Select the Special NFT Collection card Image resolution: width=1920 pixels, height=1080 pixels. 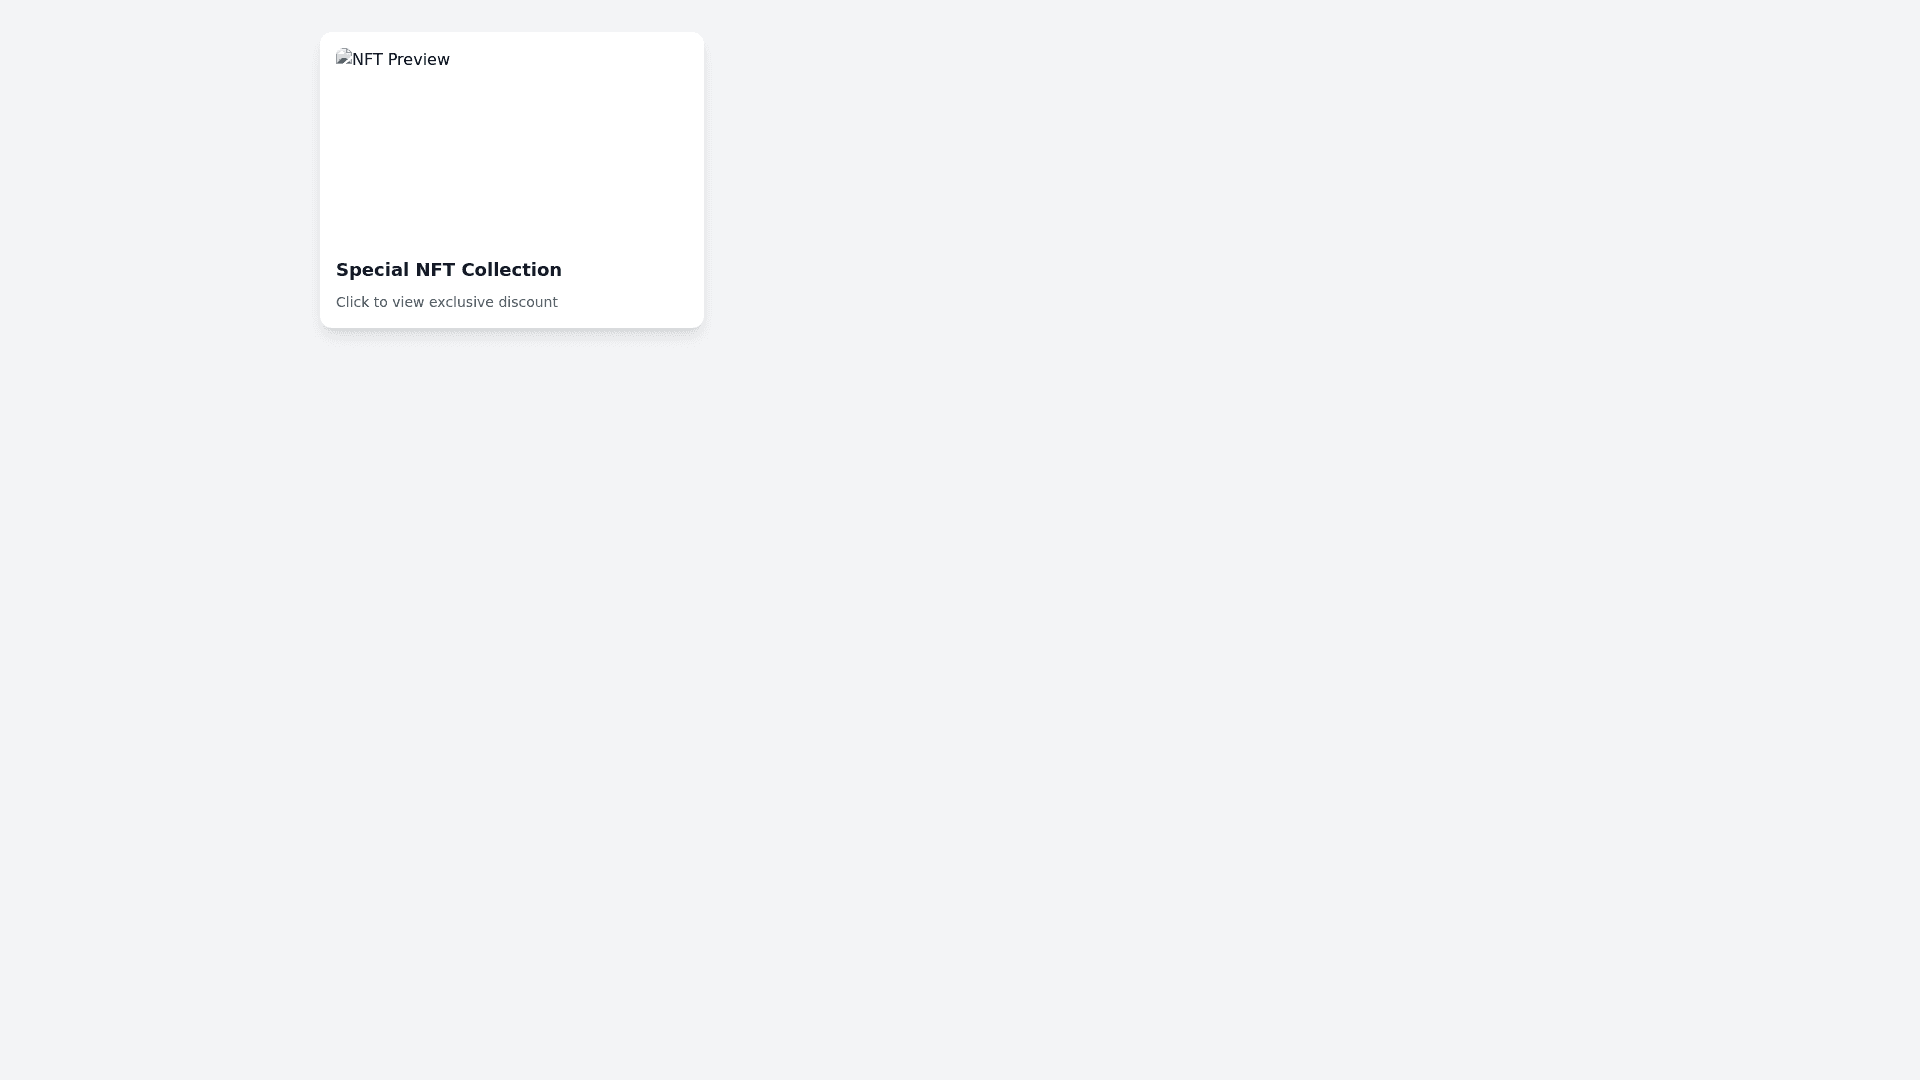pos(512,180)
